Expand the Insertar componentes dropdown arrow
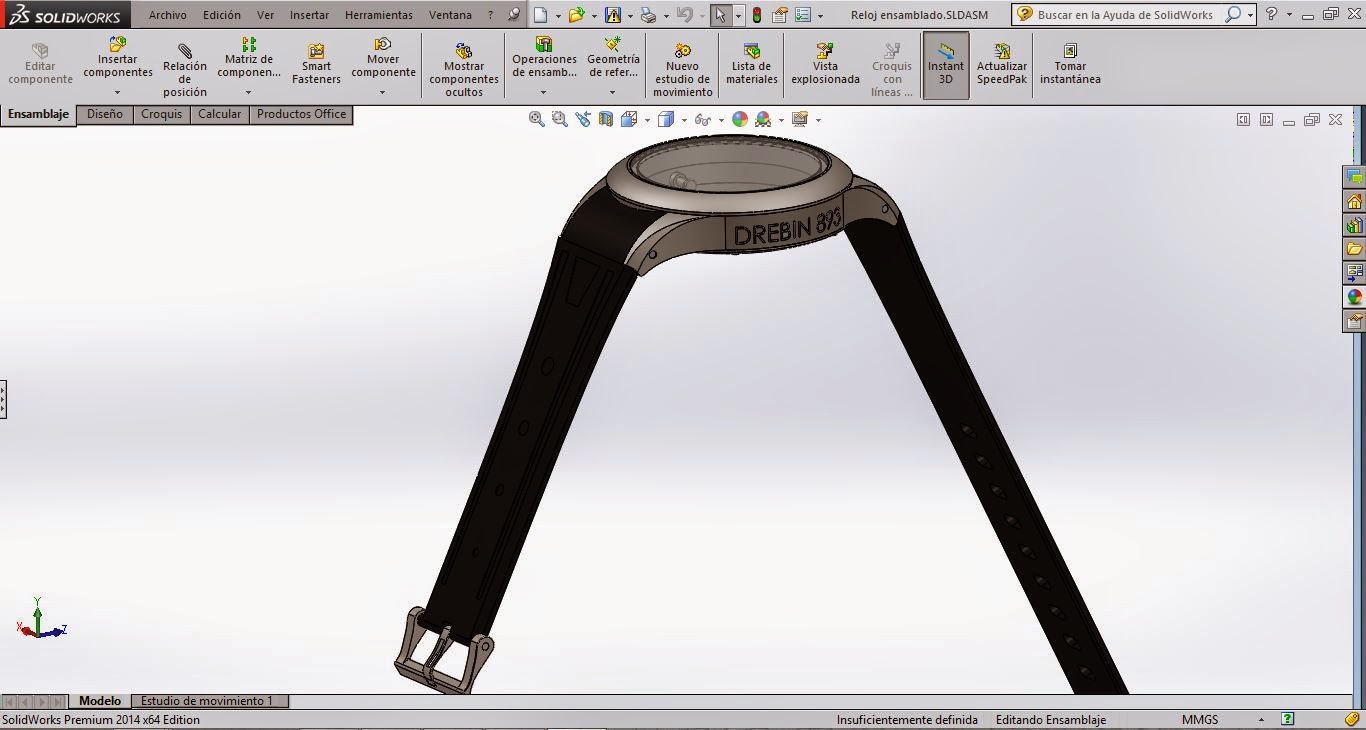 (117, 93)
